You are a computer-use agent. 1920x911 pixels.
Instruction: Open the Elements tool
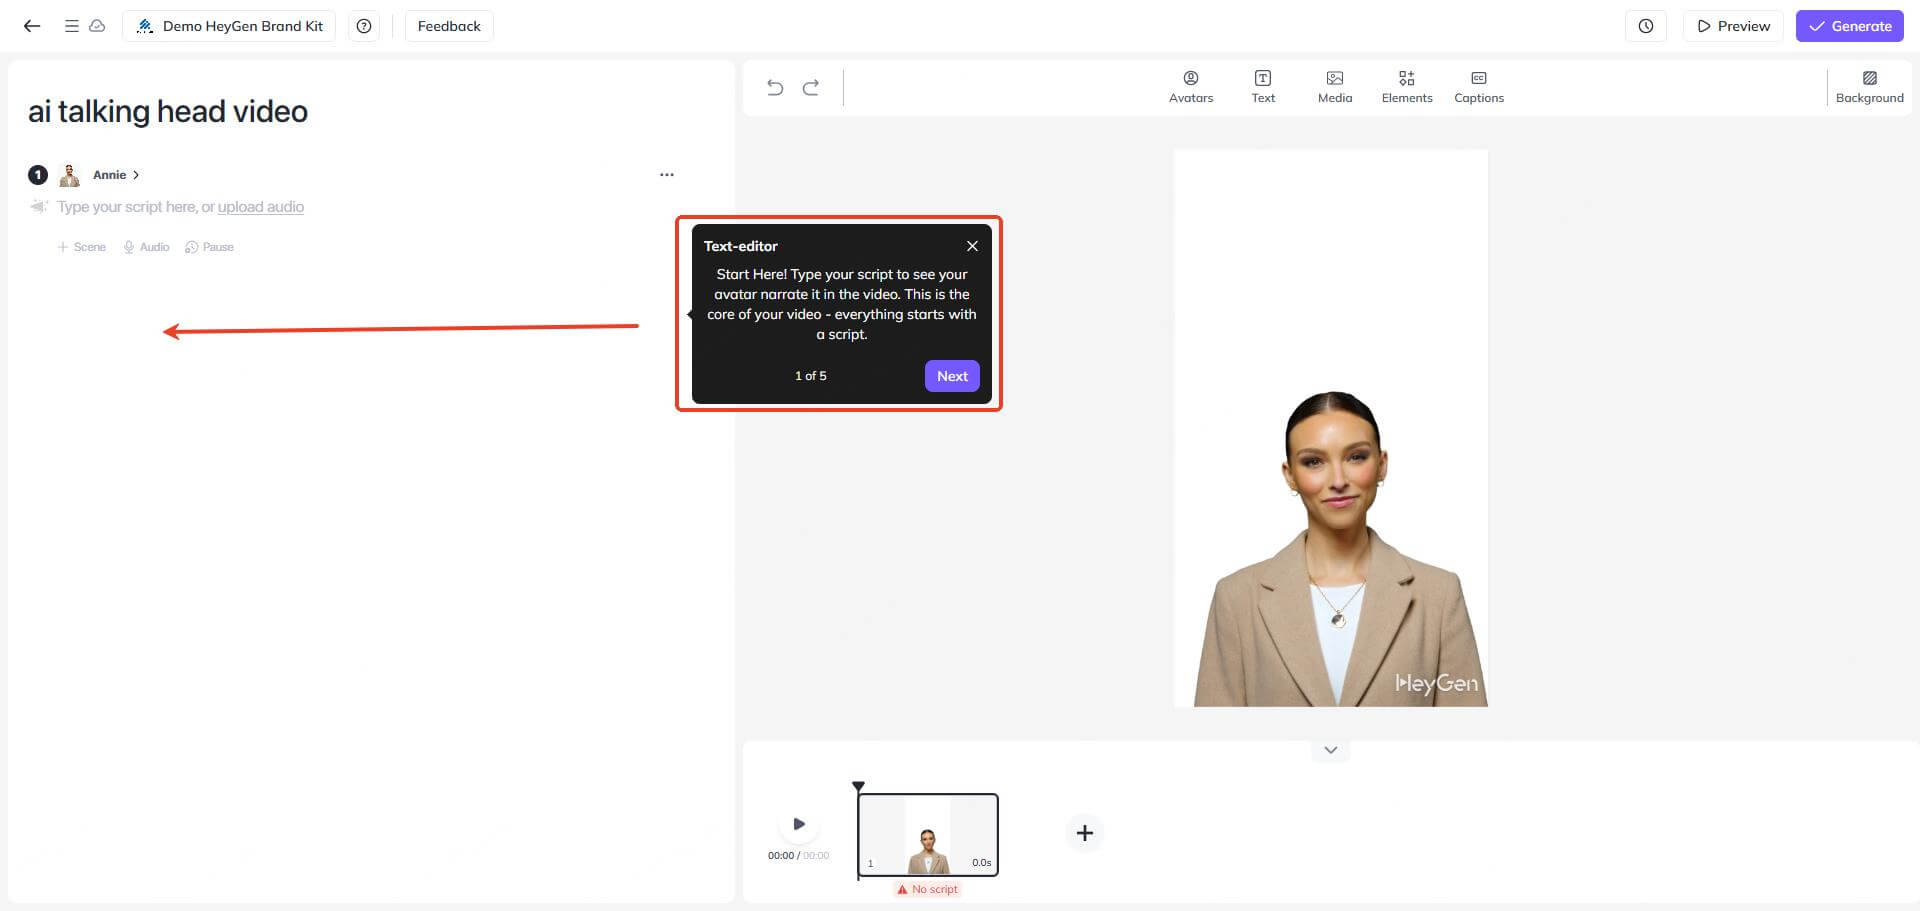(1407, 87)
